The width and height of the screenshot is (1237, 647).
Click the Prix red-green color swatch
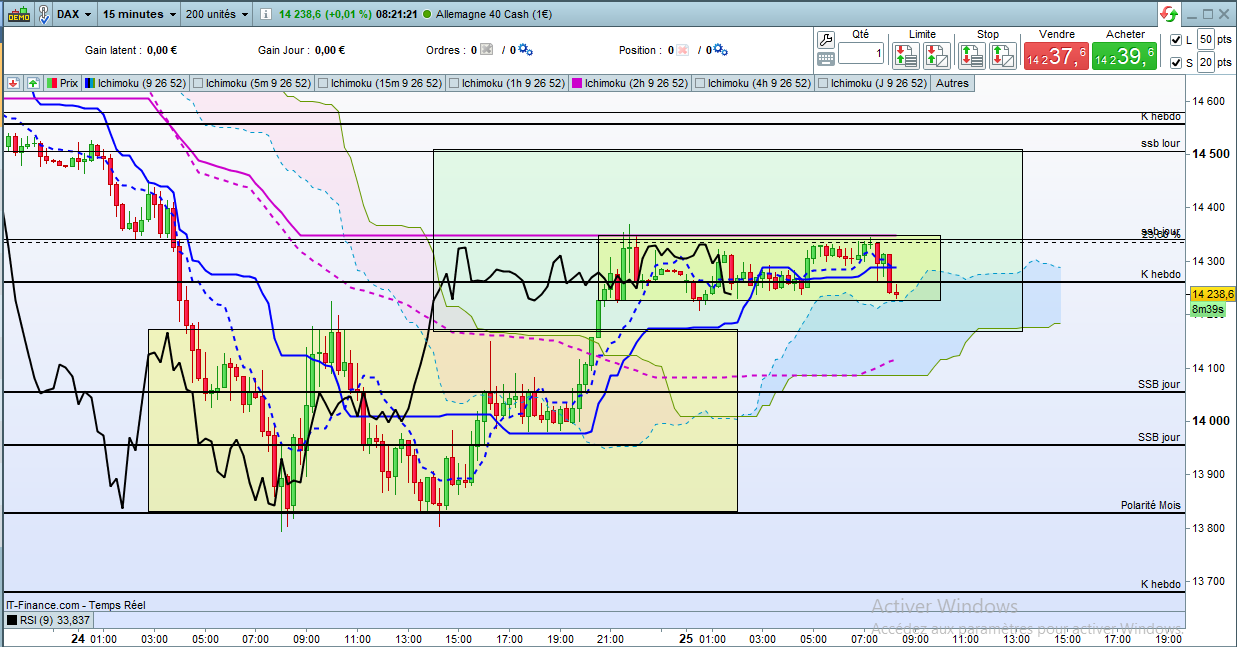click(x=53, y=83)
